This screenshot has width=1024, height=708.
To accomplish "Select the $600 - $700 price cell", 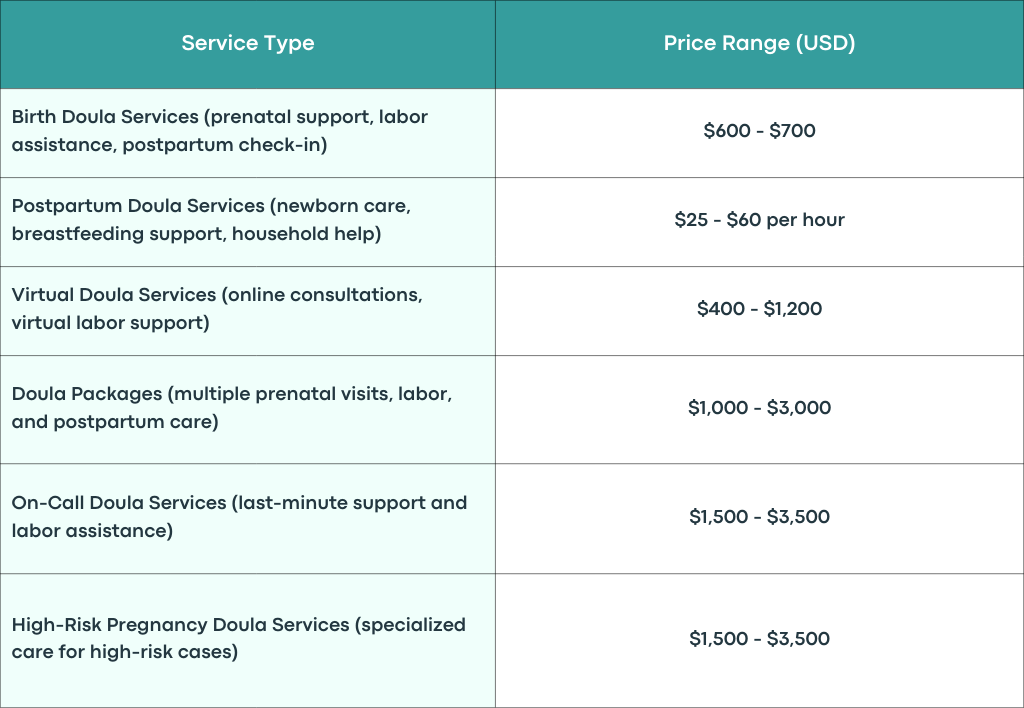I will coord(759,131).
